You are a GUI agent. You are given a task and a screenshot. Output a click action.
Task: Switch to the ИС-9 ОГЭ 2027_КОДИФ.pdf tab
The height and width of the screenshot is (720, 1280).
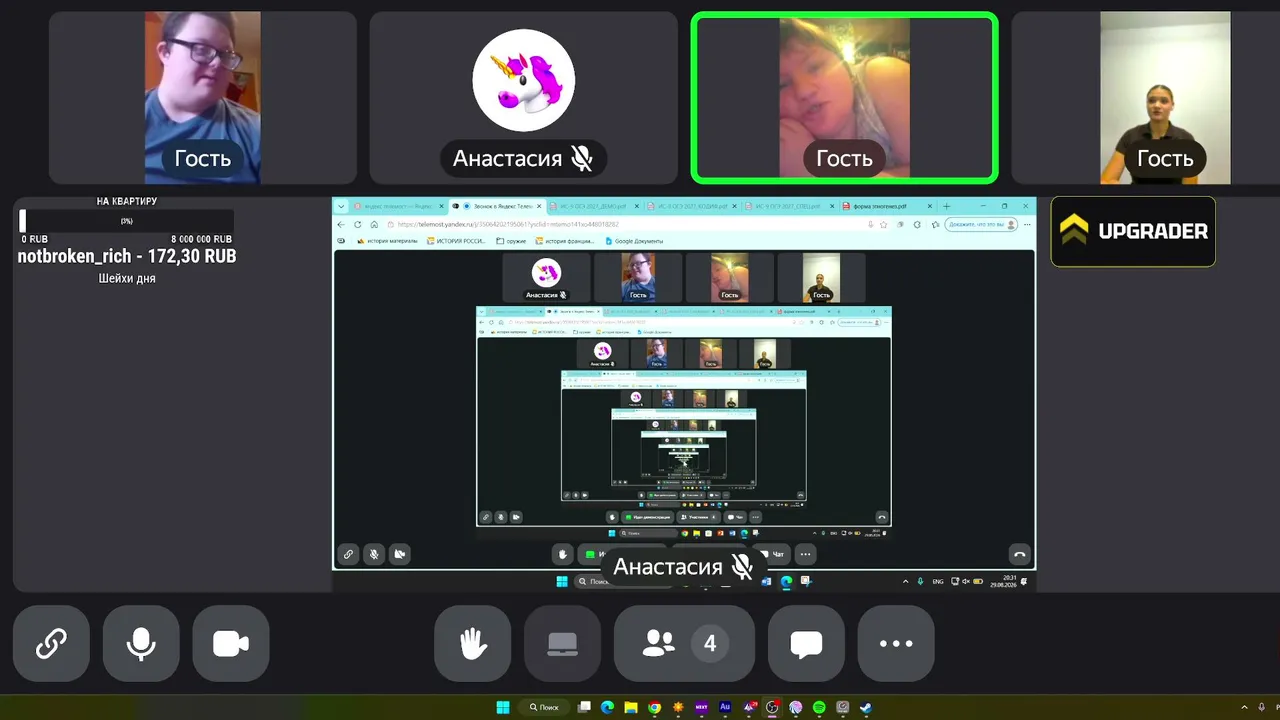tap(691, 206)
